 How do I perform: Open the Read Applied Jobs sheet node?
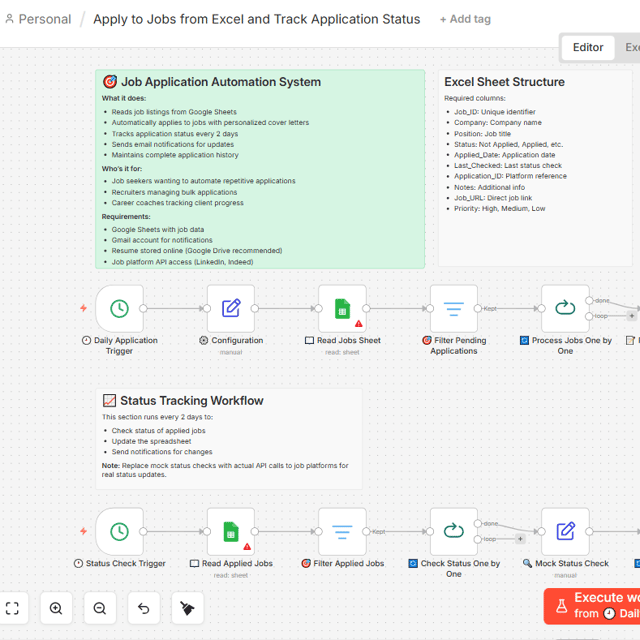click(x=231, y=531)
